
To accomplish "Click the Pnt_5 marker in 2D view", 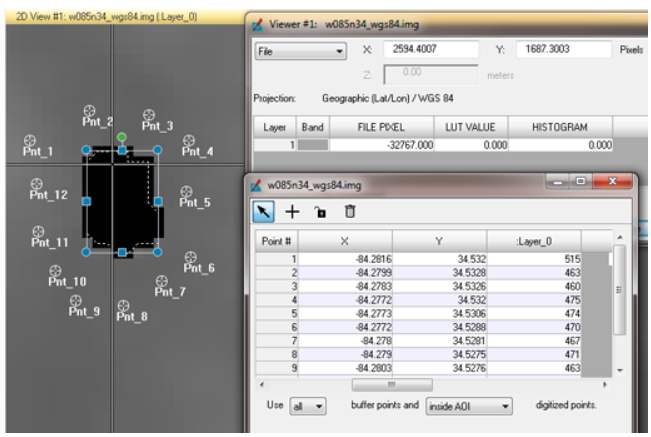I will point(186,191).
